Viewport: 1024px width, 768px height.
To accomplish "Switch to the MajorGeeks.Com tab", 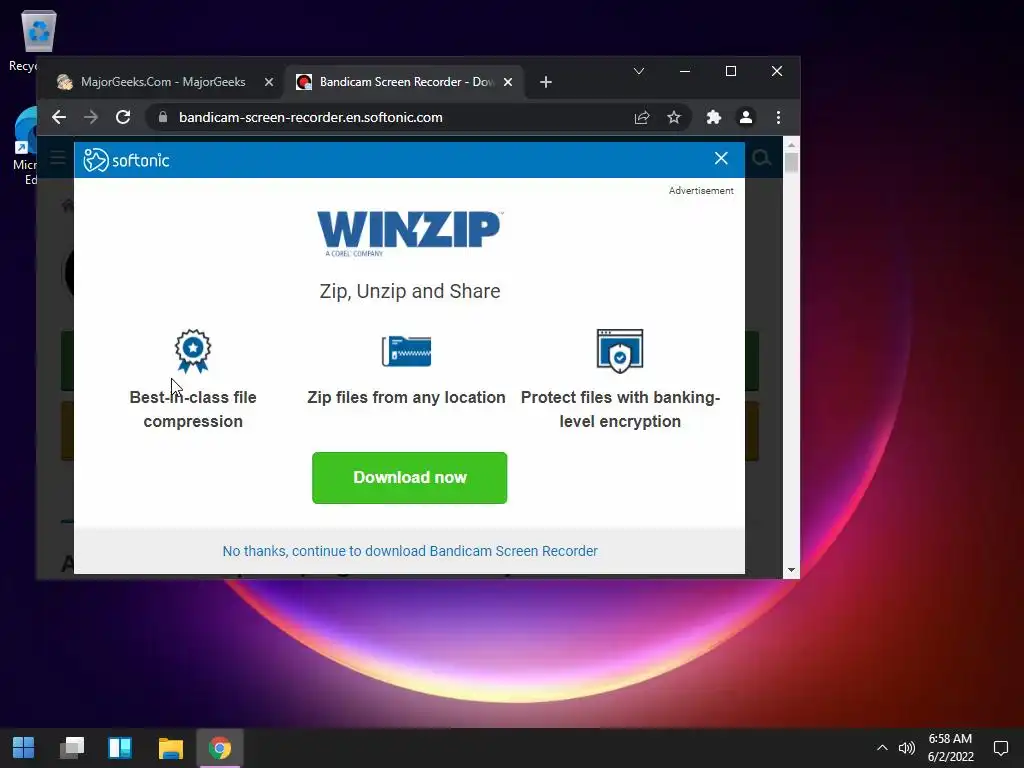I will [x=163, y=82].
